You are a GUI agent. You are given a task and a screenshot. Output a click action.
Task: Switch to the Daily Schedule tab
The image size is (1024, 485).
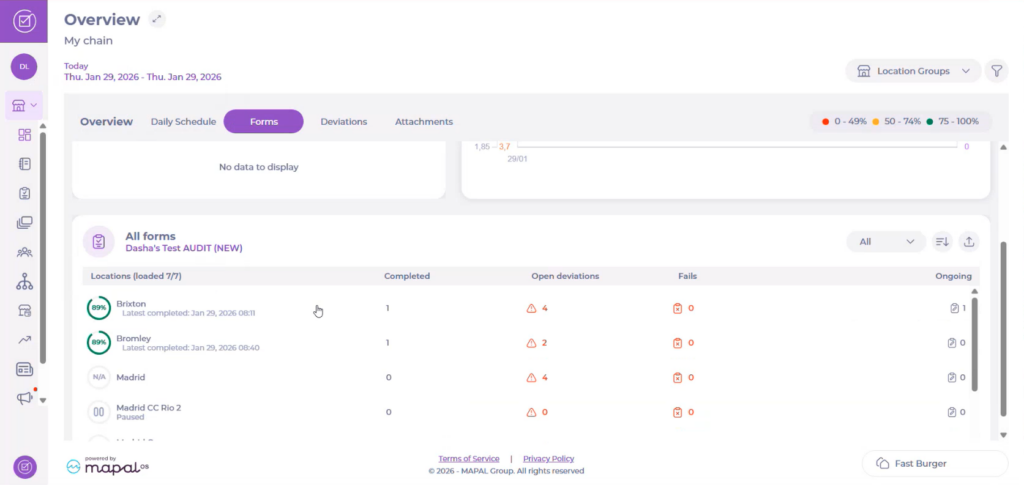tap(183, 122)
